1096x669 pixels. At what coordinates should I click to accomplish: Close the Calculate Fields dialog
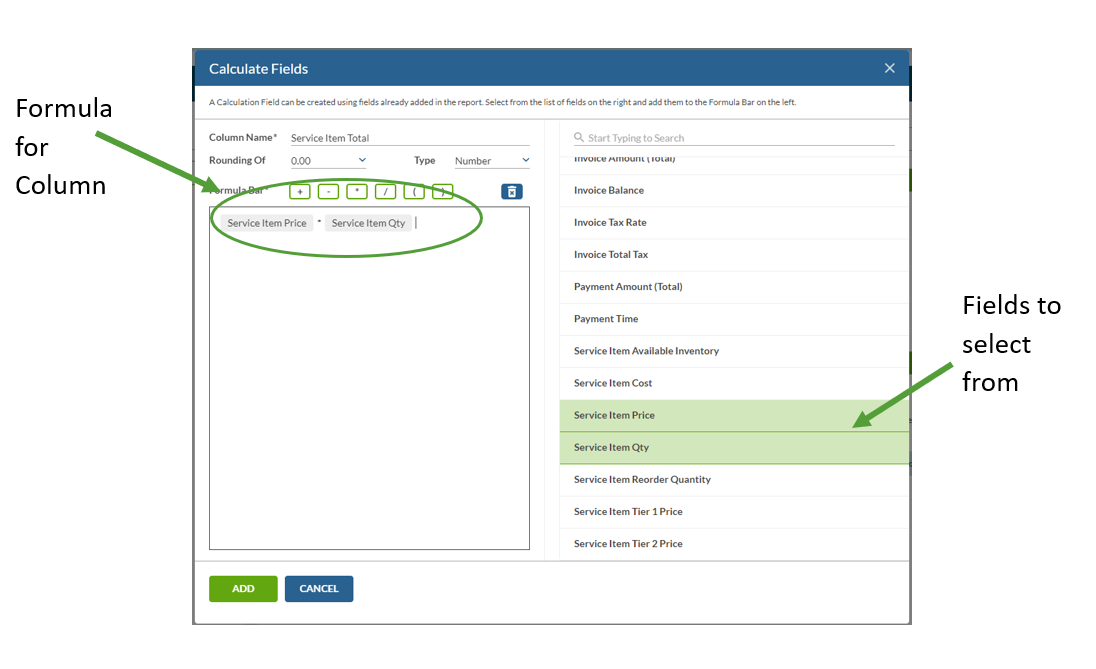point(889,68)
